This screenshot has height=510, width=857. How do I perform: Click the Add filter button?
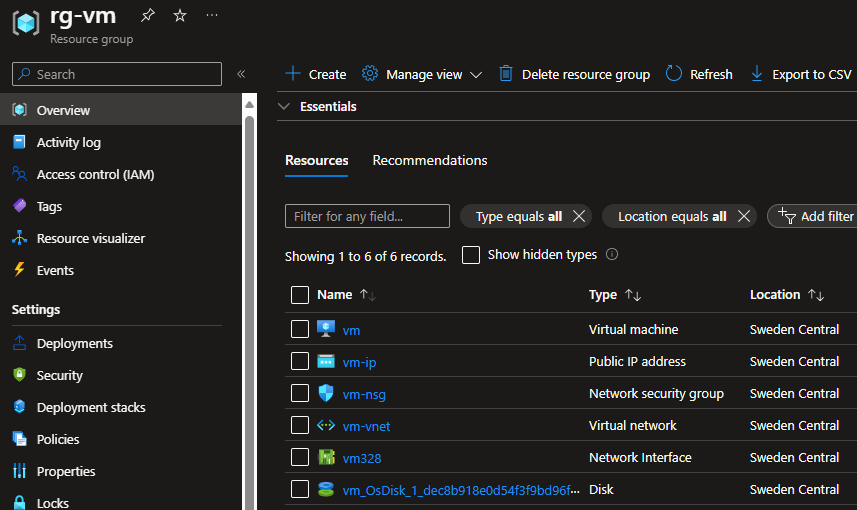click(814, 216)
